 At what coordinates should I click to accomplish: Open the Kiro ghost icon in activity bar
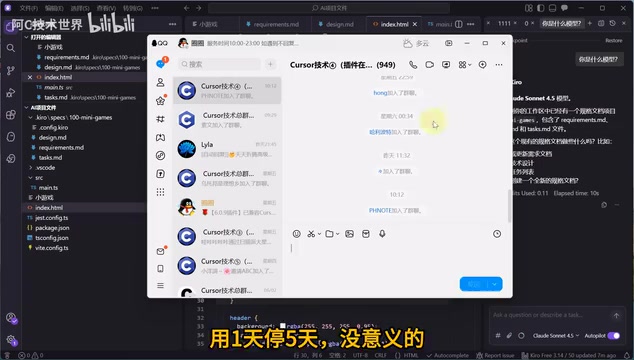[11, 136]
